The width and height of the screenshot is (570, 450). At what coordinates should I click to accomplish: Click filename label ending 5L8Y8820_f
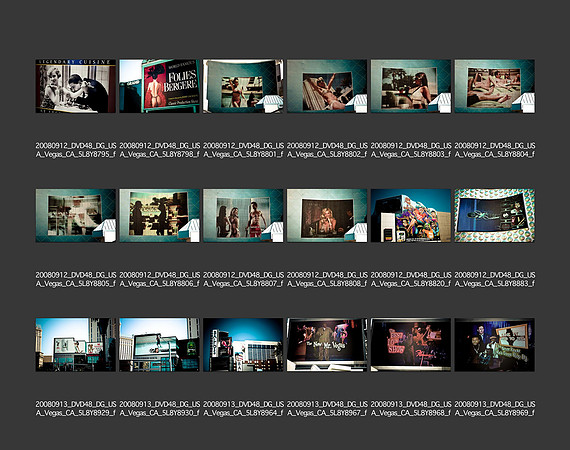click(411, 279)
